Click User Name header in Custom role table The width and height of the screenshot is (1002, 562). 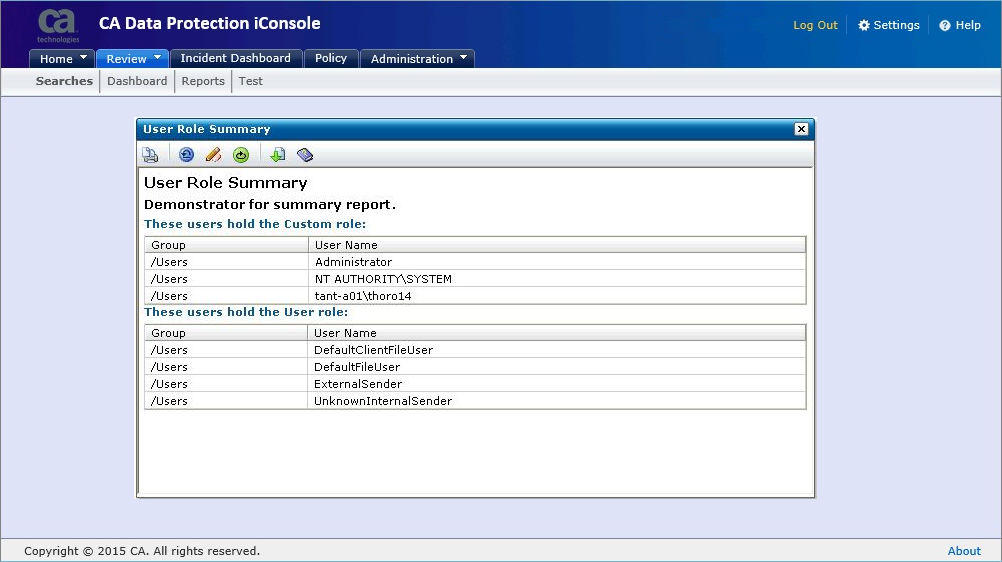click(557, 245)
